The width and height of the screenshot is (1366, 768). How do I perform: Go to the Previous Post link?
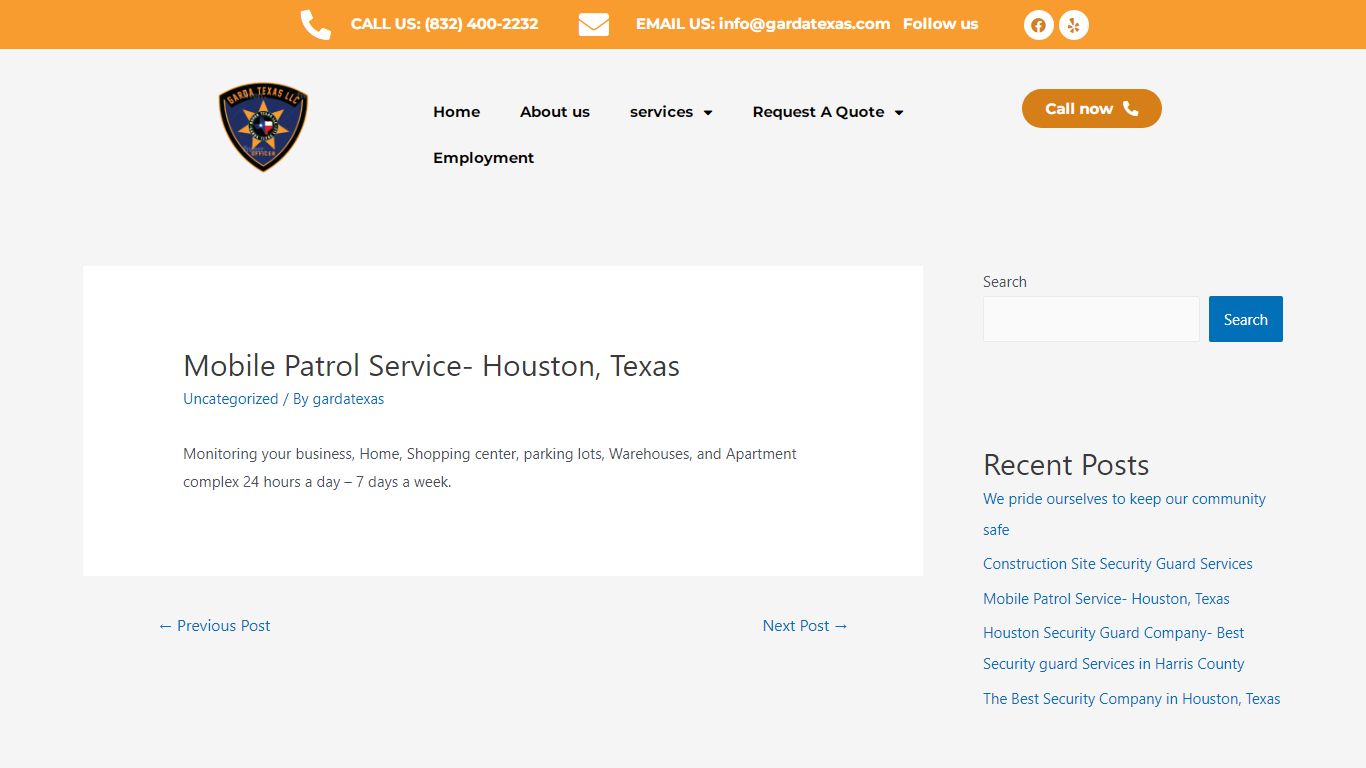click(x=214, y=626)
